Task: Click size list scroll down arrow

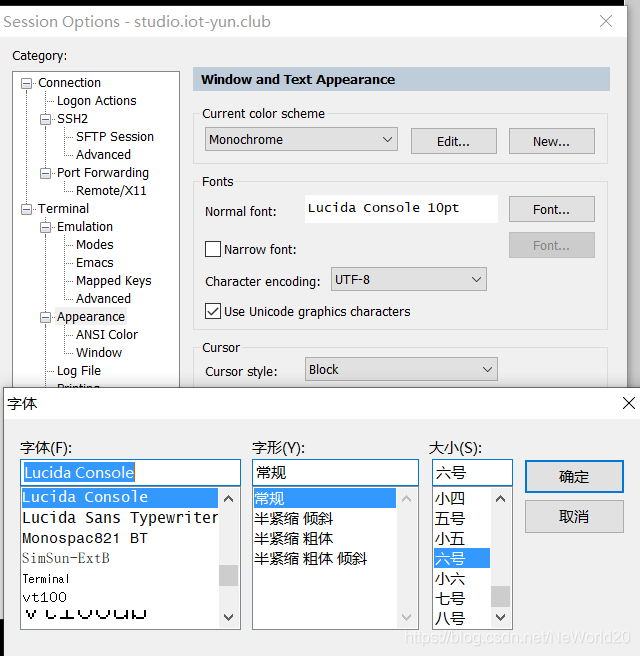Action: (x=500, y=617)
